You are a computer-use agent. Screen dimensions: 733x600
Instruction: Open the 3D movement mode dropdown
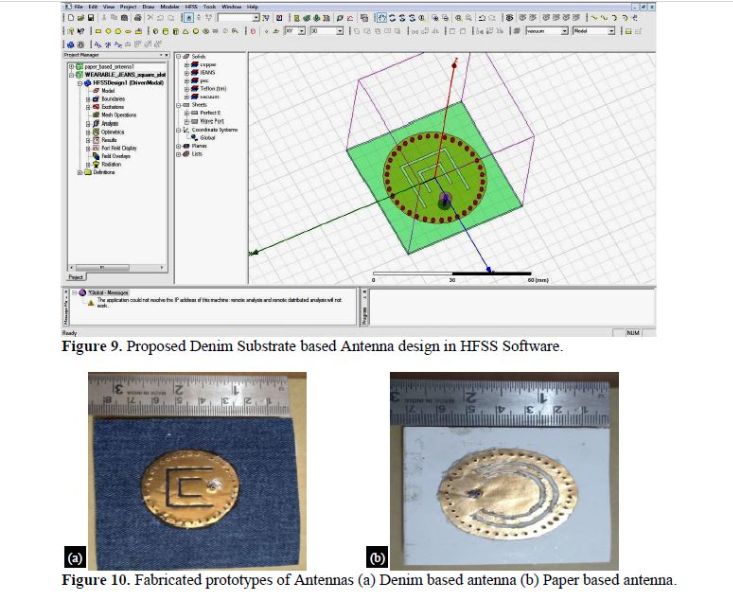340,31
